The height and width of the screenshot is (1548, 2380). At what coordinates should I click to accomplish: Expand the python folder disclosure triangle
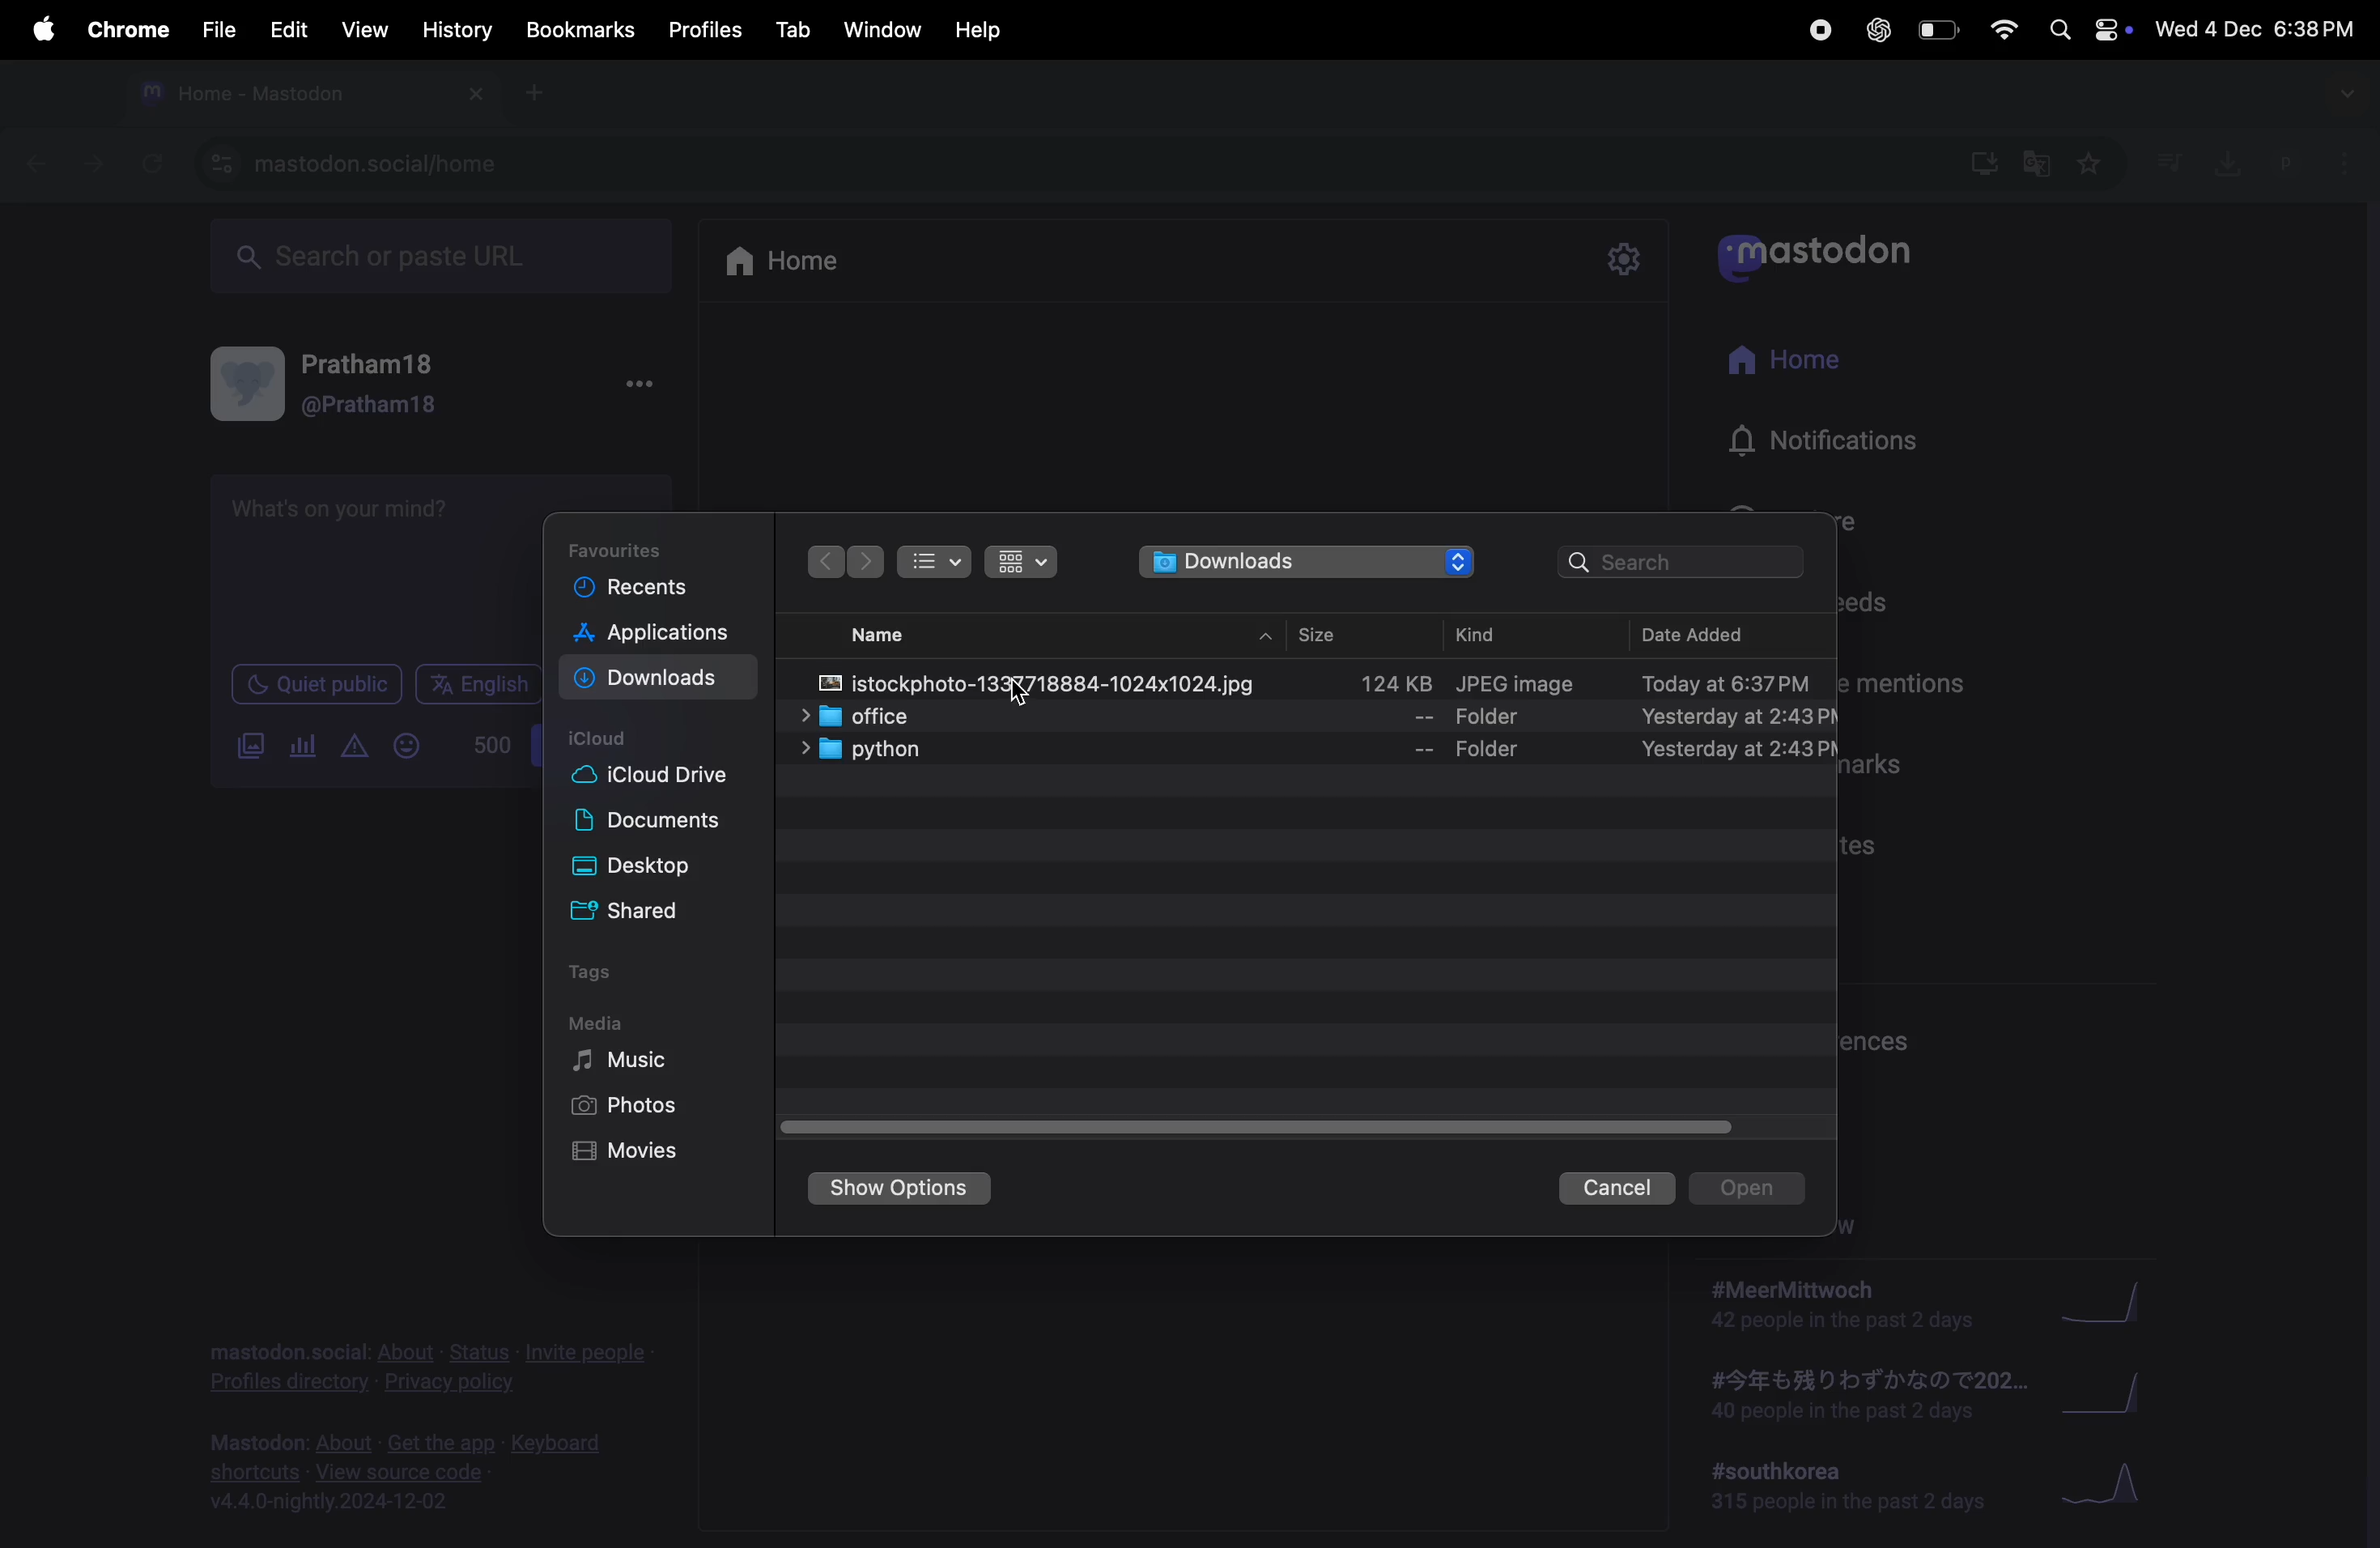click(805, 750)
